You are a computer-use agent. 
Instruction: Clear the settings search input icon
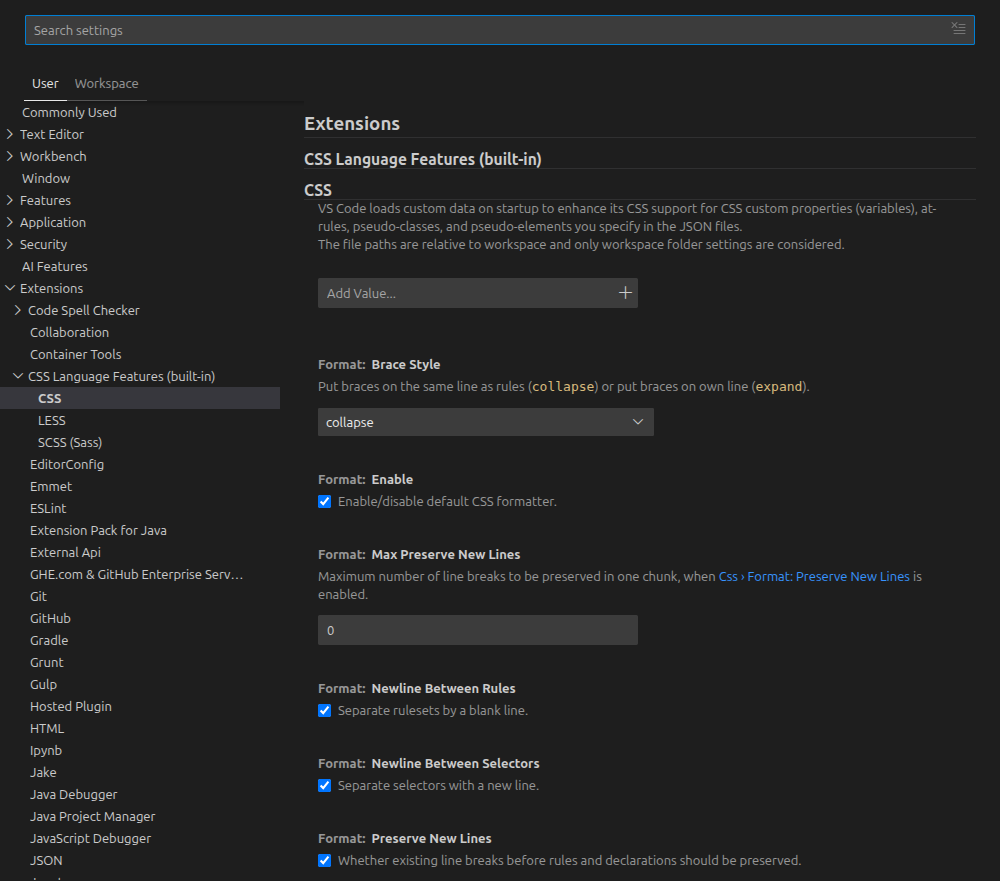tap(958, 28)
